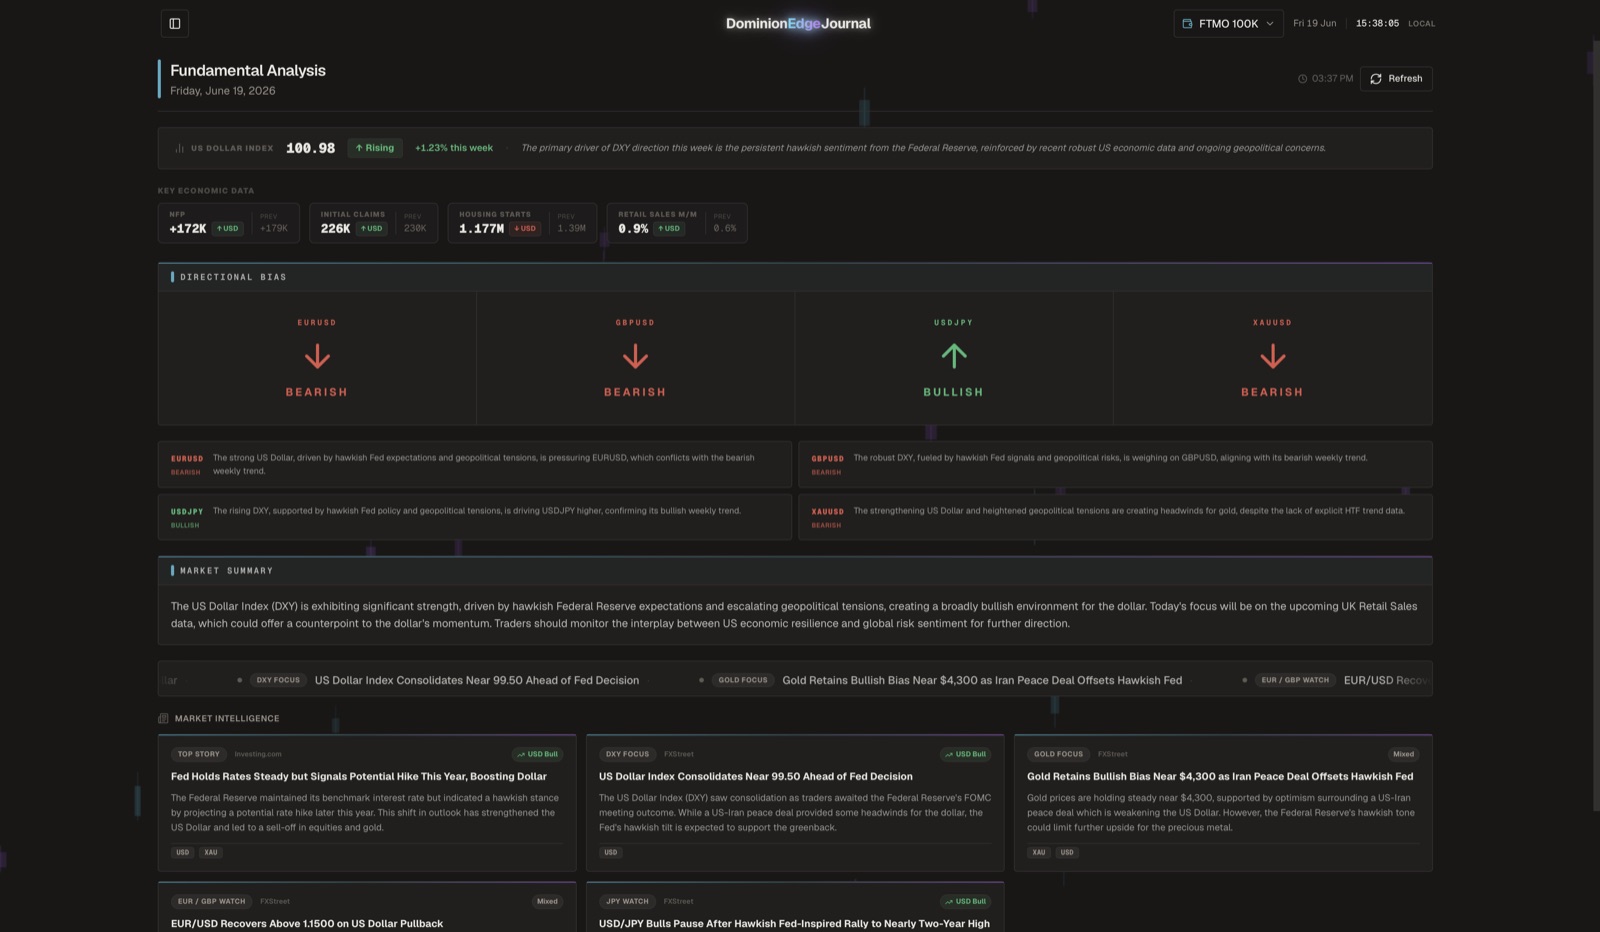Click the 15:38:05 local clock
1600x932 pixels.
1377,23
